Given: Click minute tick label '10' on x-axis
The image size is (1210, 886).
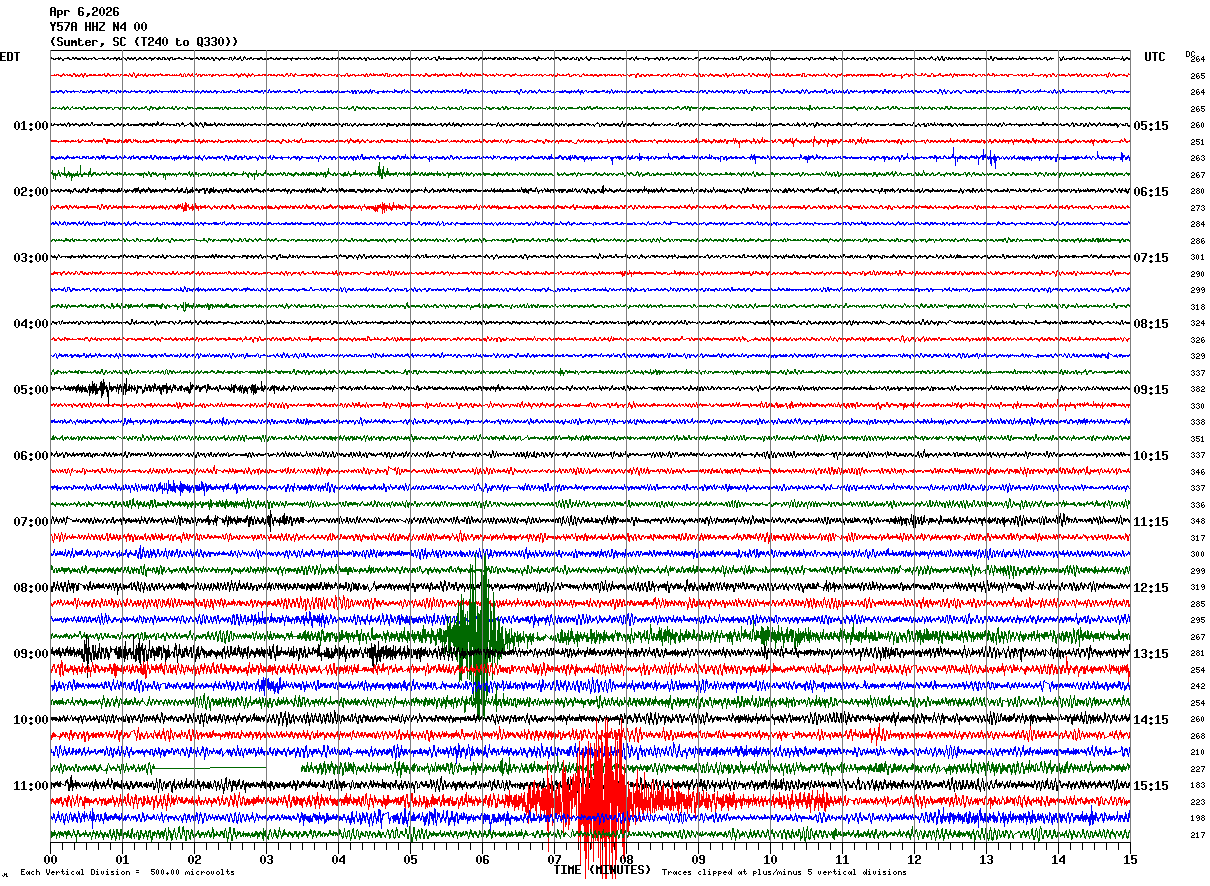Looking at the screenshot, I should (x=770, y=859).
